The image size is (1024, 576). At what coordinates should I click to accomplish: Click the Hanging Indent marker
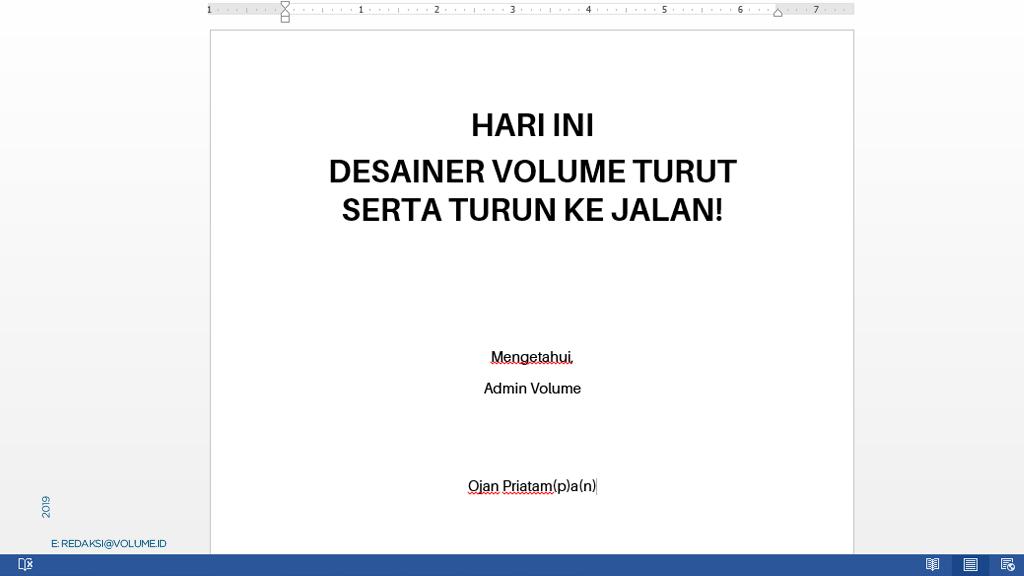(x=285, y=12)
